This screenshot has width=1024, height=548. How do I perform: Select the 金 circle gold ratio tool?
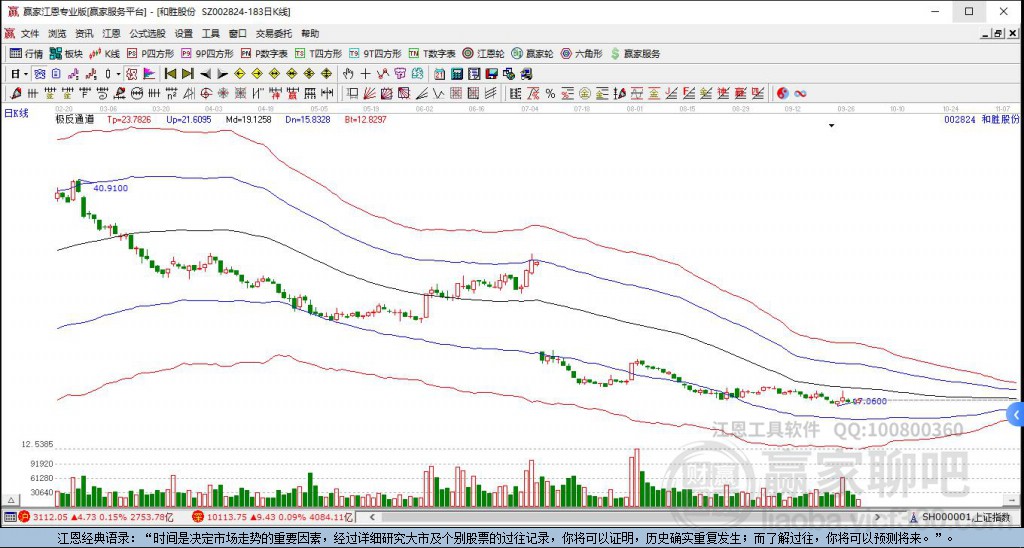click(x=584, y=94)
